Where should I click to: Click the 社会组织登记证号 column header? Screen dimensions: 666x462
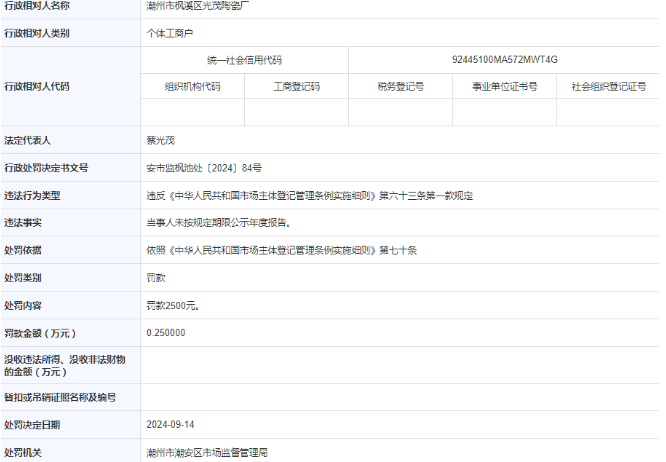609,87
